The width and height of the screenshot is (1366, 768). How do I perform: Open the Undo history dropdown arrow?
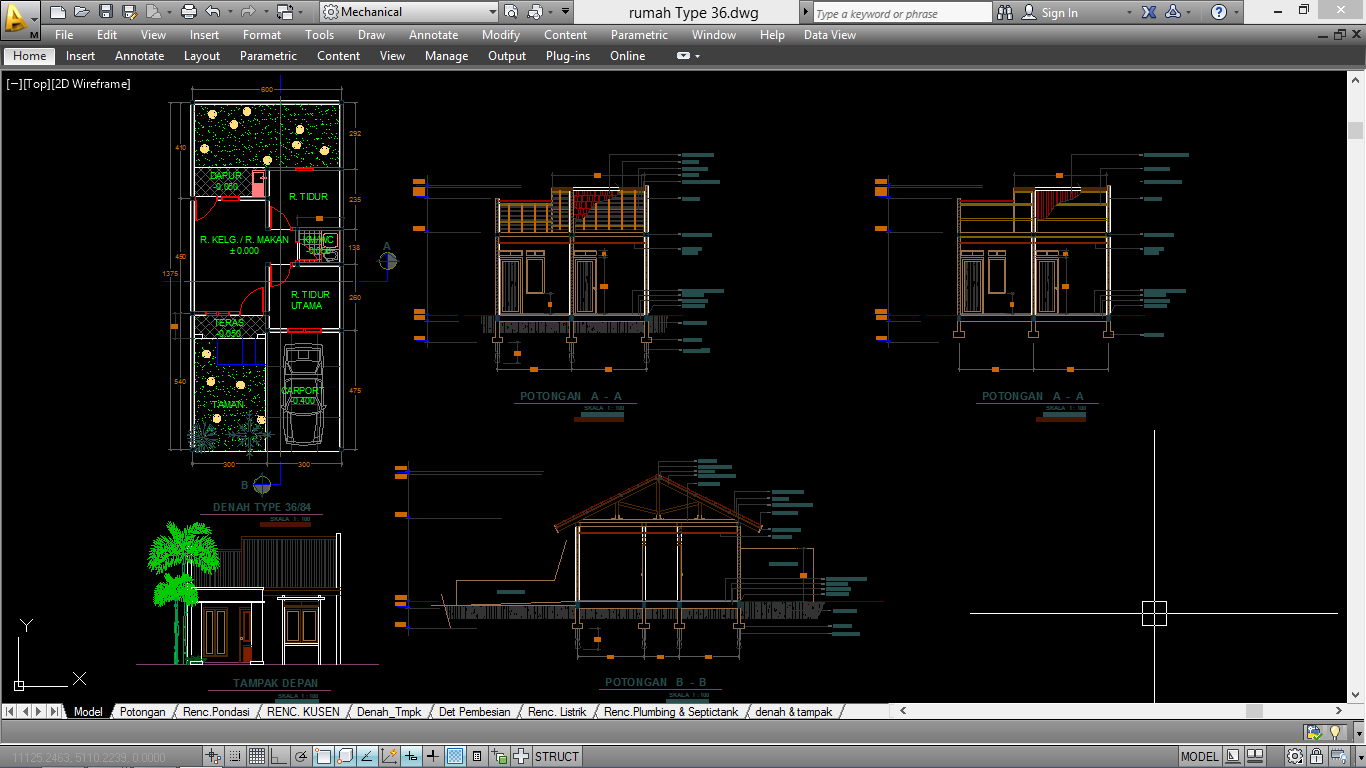pyautogui.click(x=229, y=12)
